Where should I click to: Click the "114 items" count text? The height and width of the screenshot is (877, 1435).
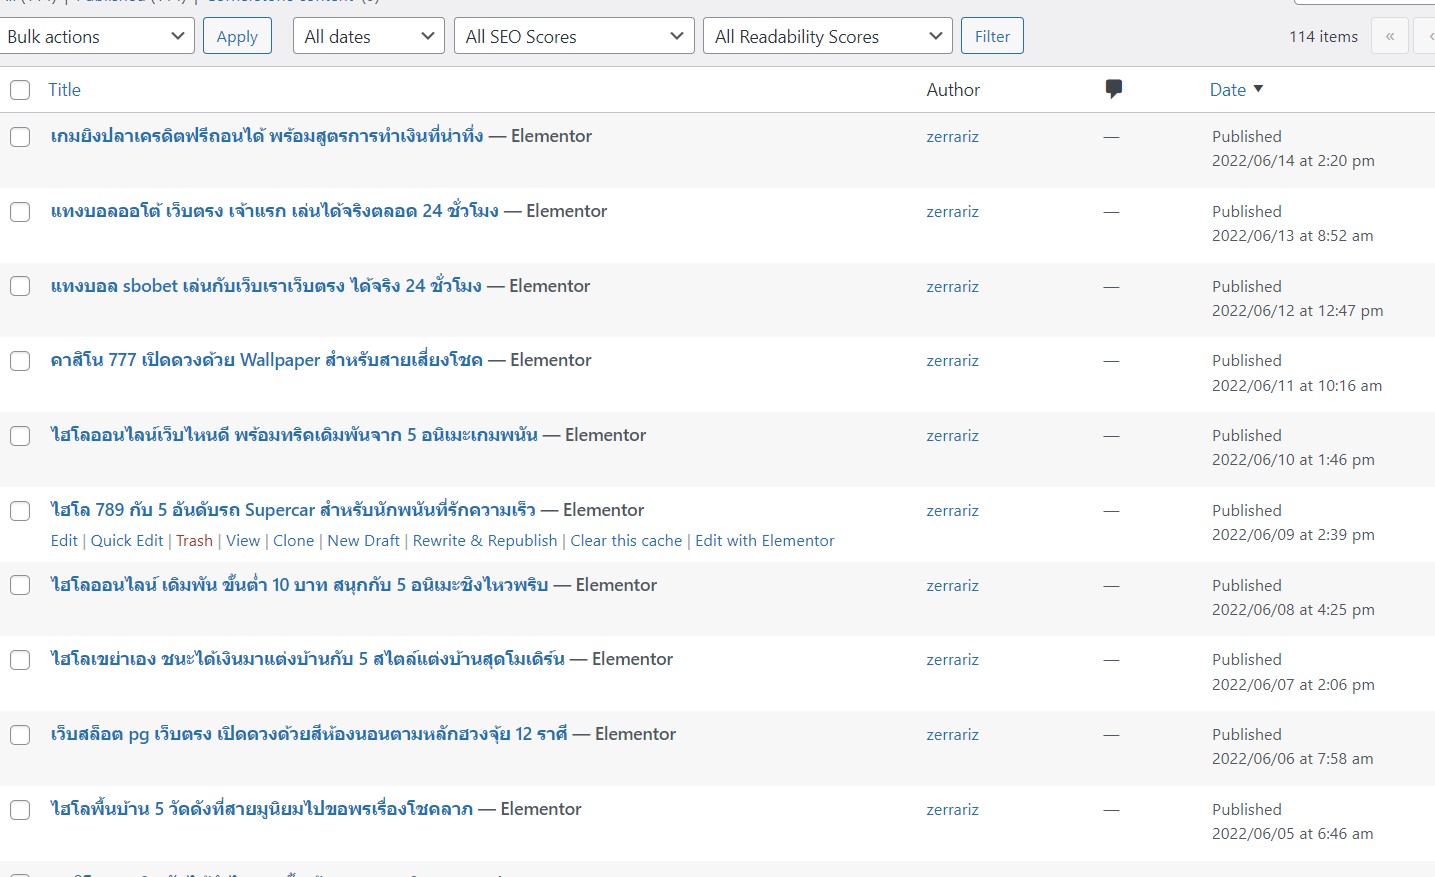[x=1323, y=37]
